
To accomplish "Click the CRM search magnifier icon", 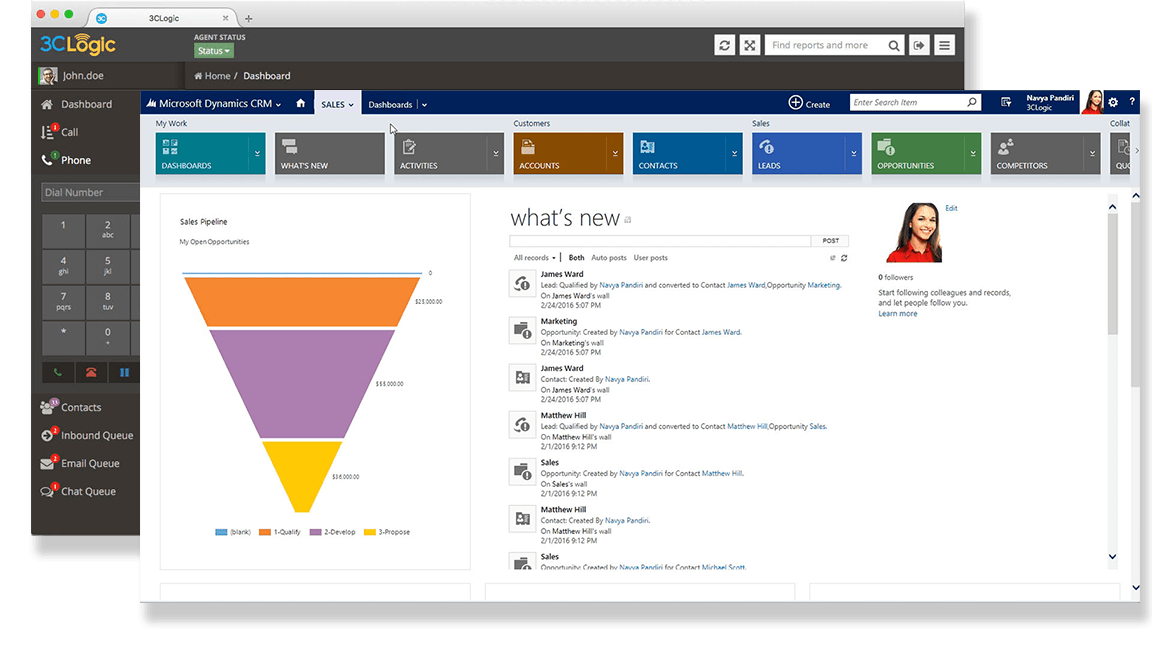I will click(x=972, y=102).
